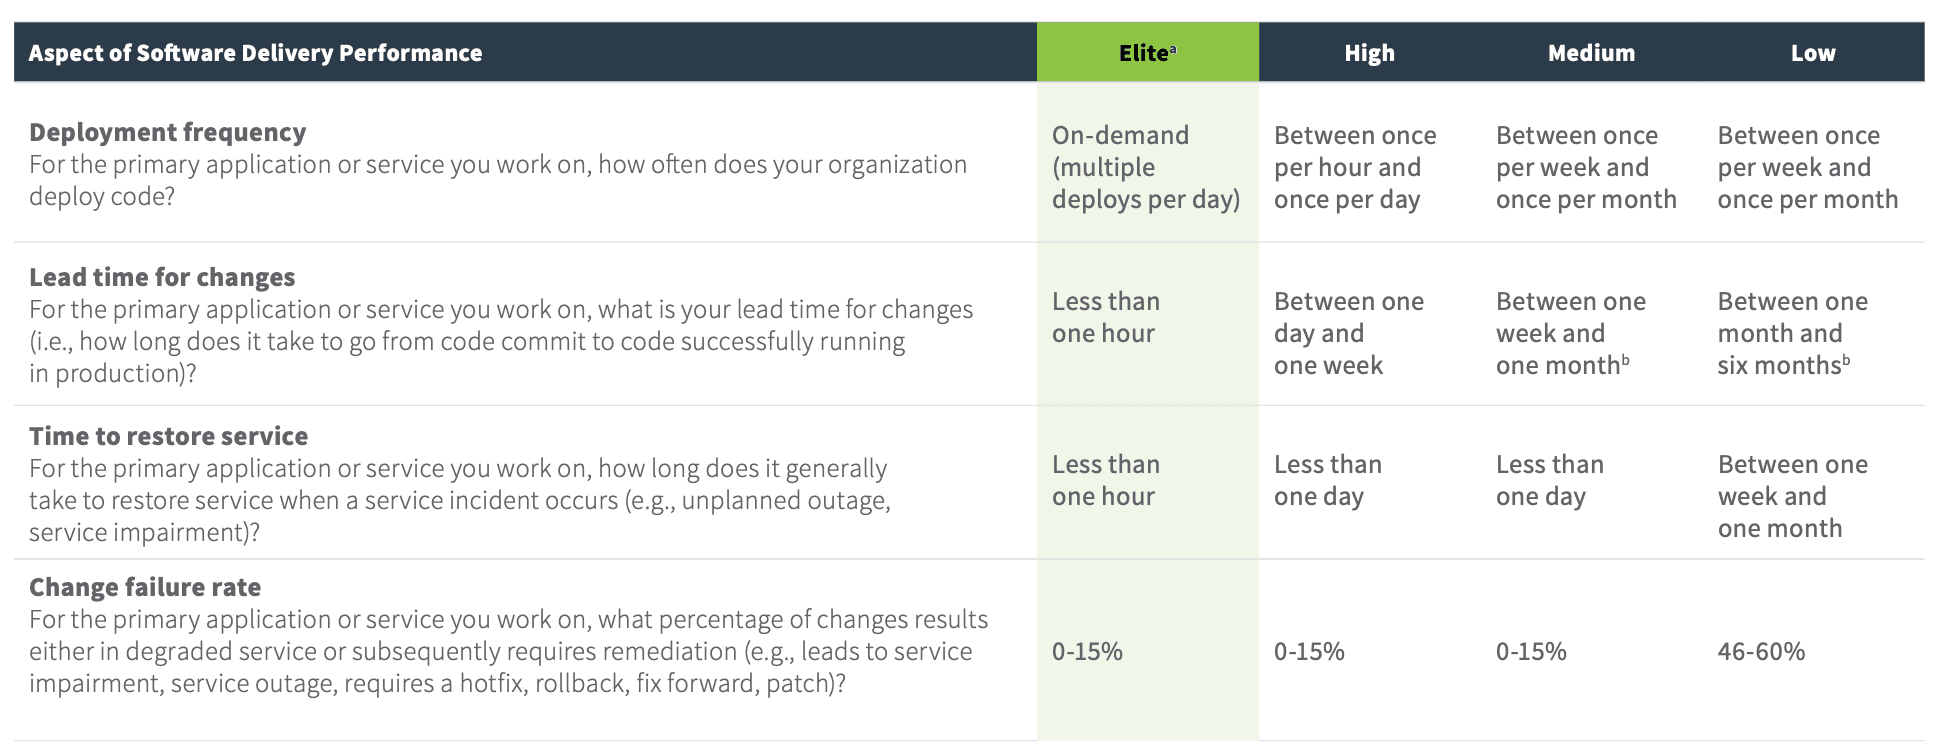Viewport: 1948px width, 746px height.
Task: Select the High column header
Action: click(x=1369, y=53)
